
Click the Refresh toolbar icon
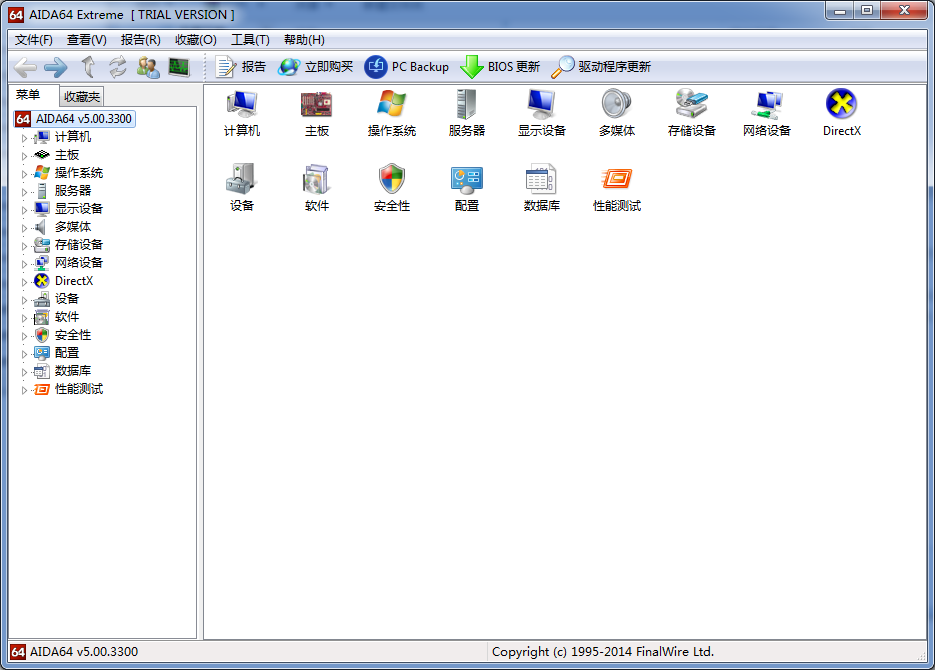[117, 67]
